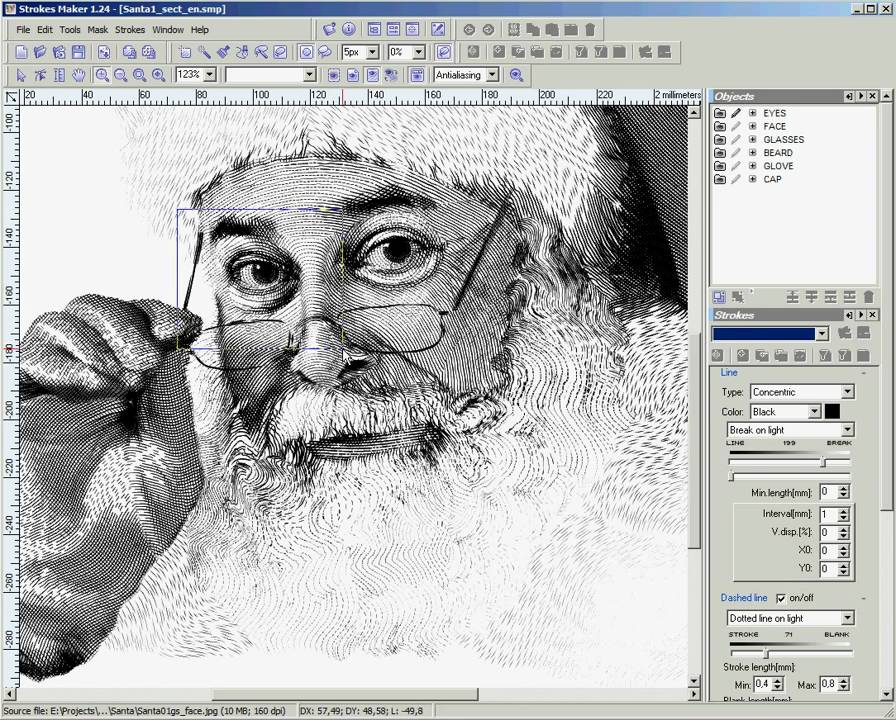Image resolution: width=896 pixels, height=720 pixels.
Task: Toggle the pencil edit icon for BEARD
Action: pos(737,152)
